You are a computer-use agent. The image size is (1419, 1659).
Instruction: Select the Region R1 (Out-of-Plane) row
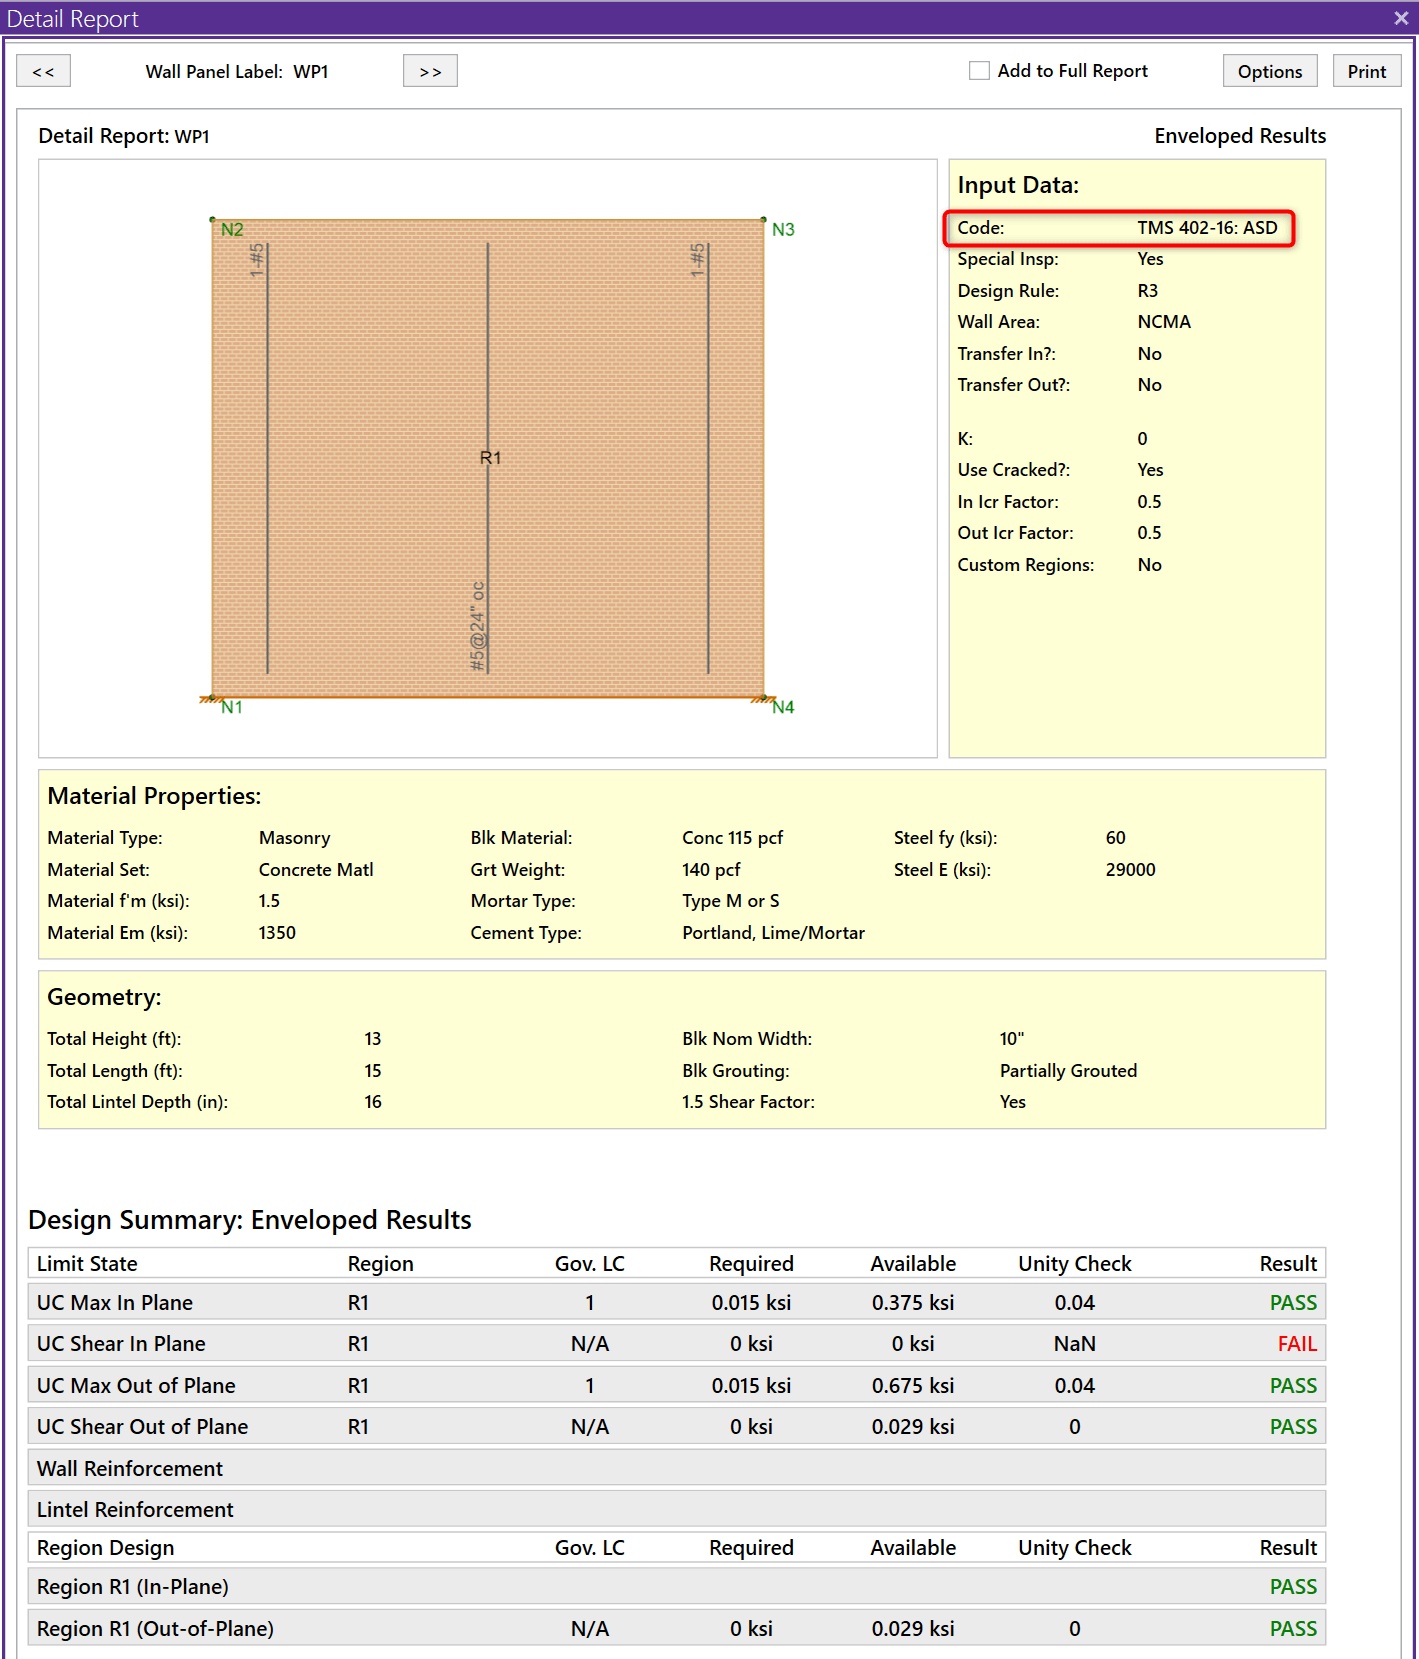(155, 1628)
